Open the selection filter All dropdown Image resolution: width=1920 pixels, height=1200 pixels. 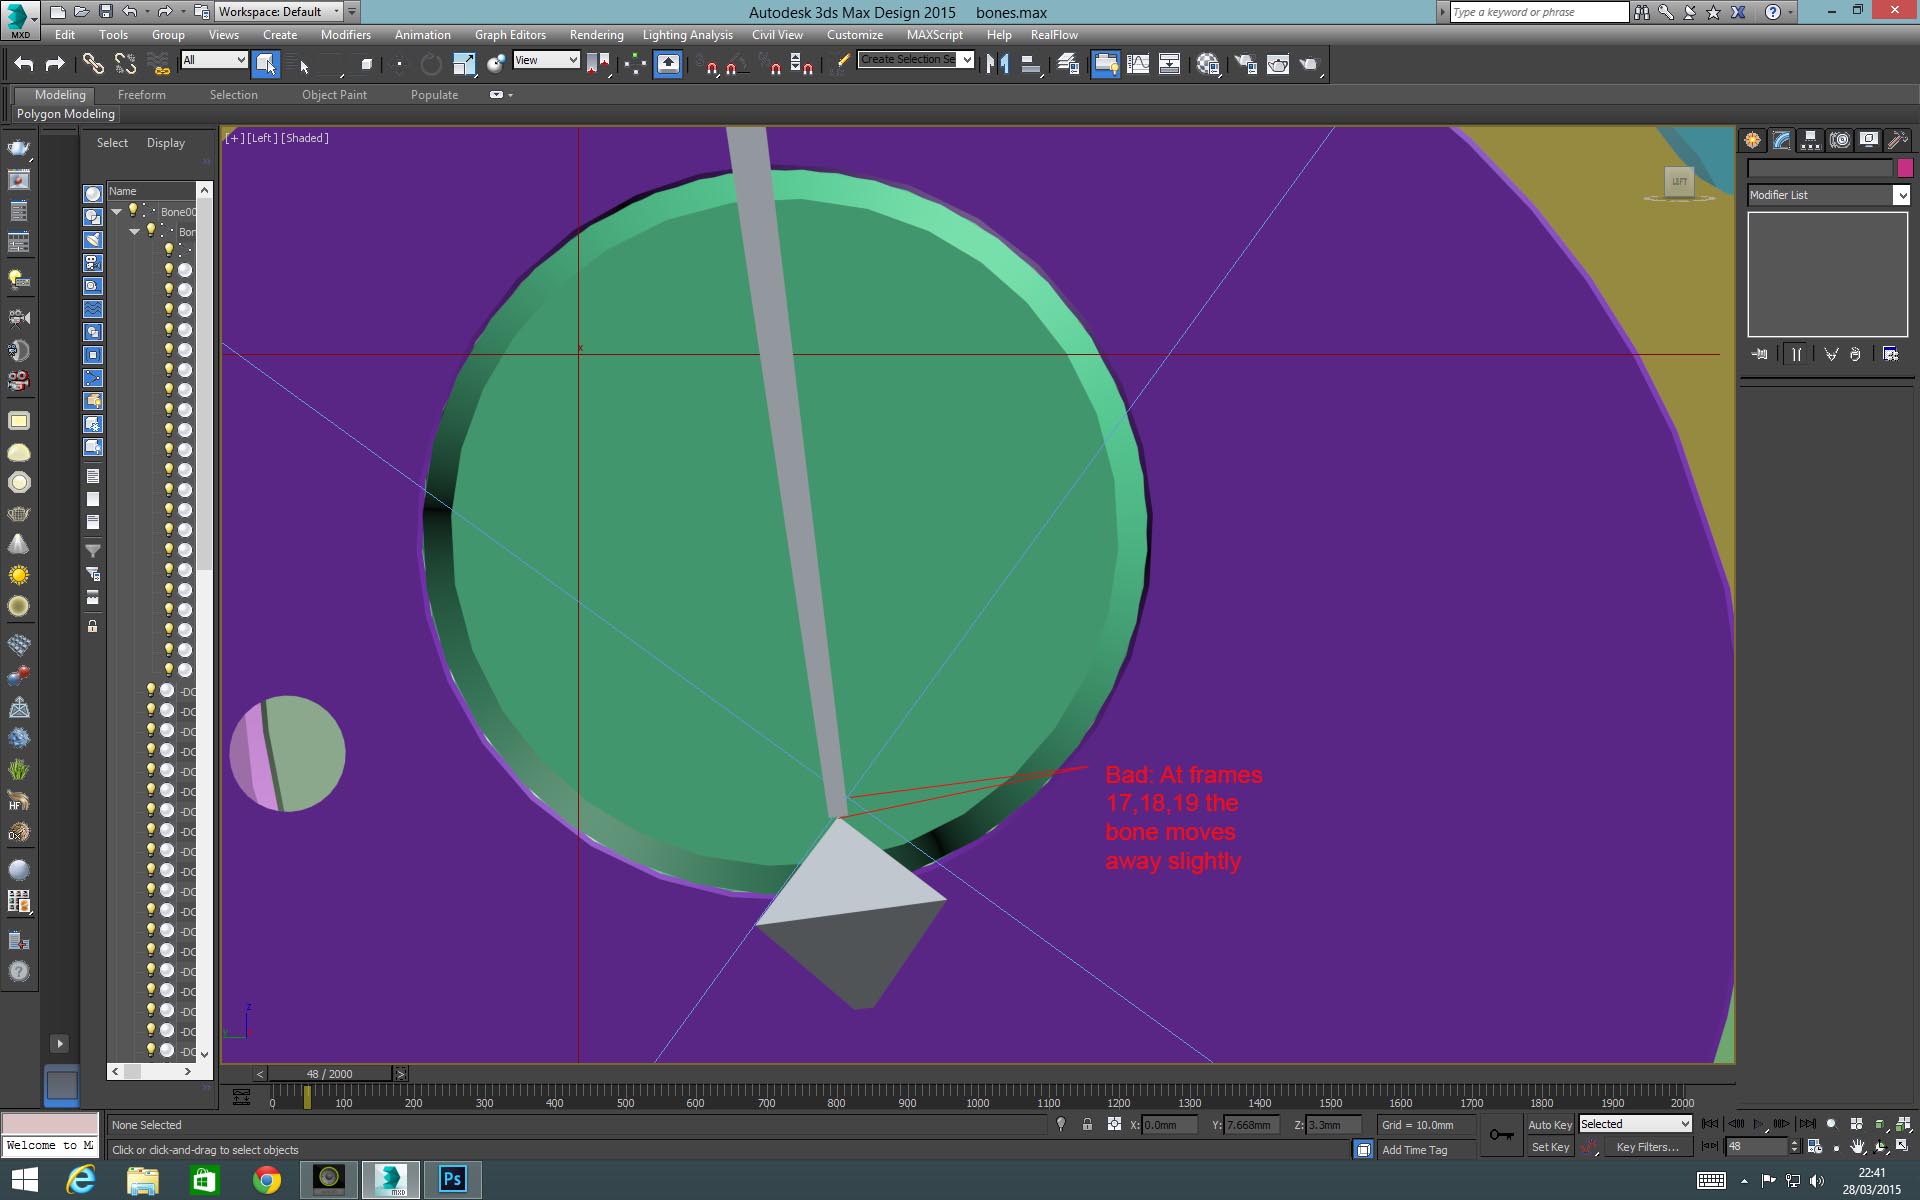point(214,61)
